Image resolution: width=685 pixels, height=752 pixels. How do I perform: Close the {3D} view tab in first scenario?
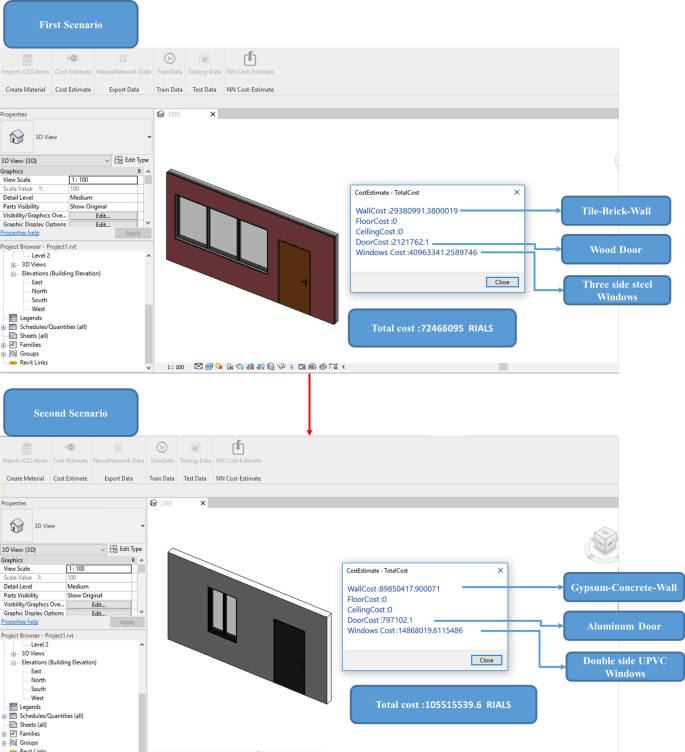[213, 114]
